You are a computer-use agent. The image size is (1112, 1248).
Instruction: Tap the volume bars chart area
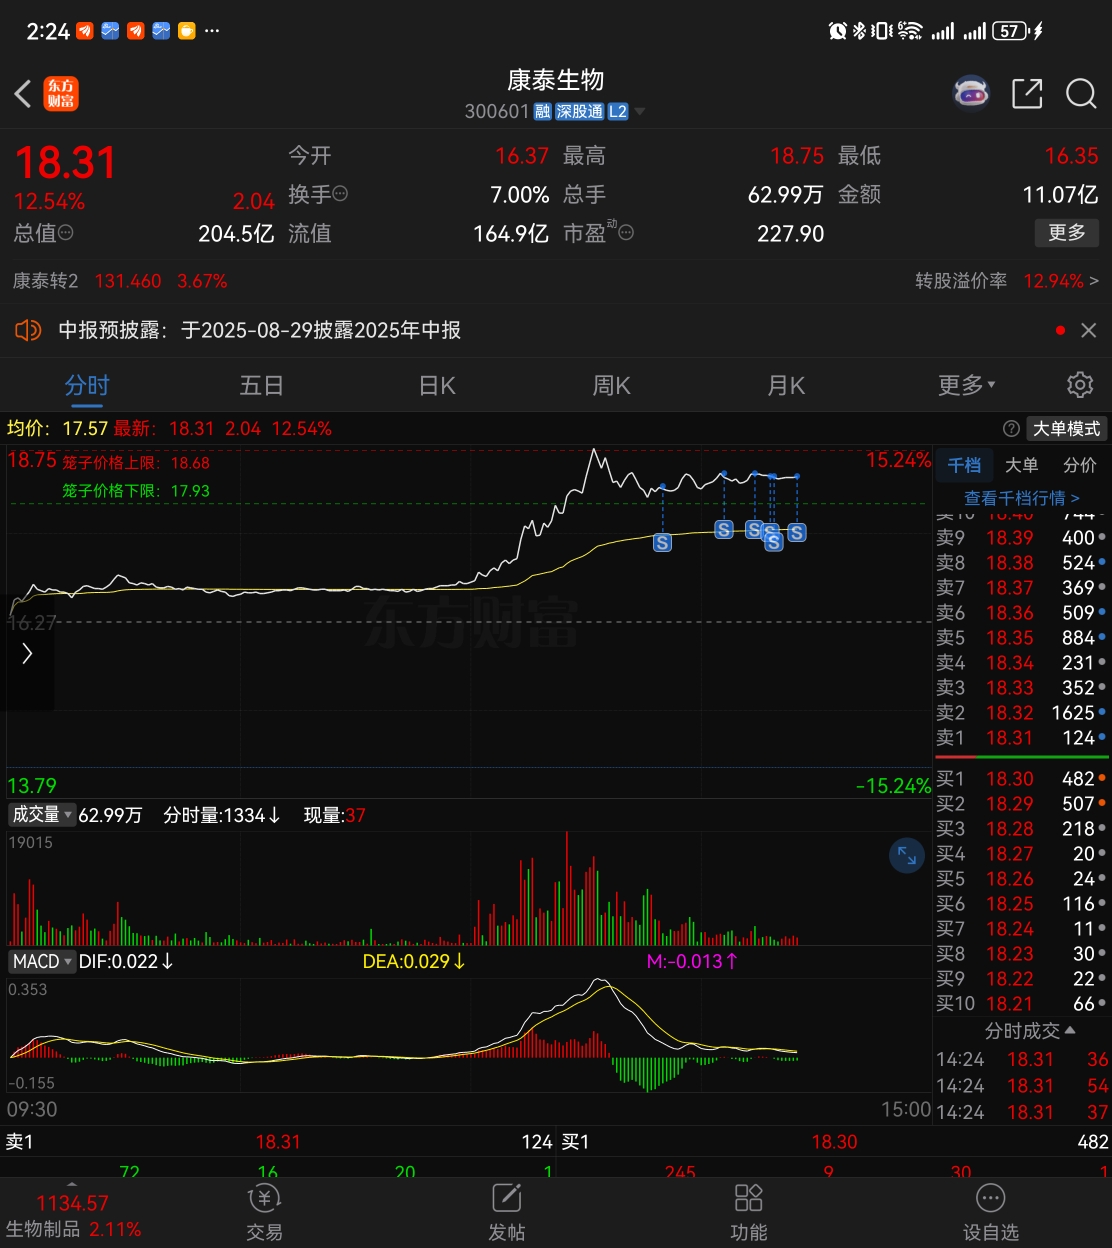coord(469,889)
